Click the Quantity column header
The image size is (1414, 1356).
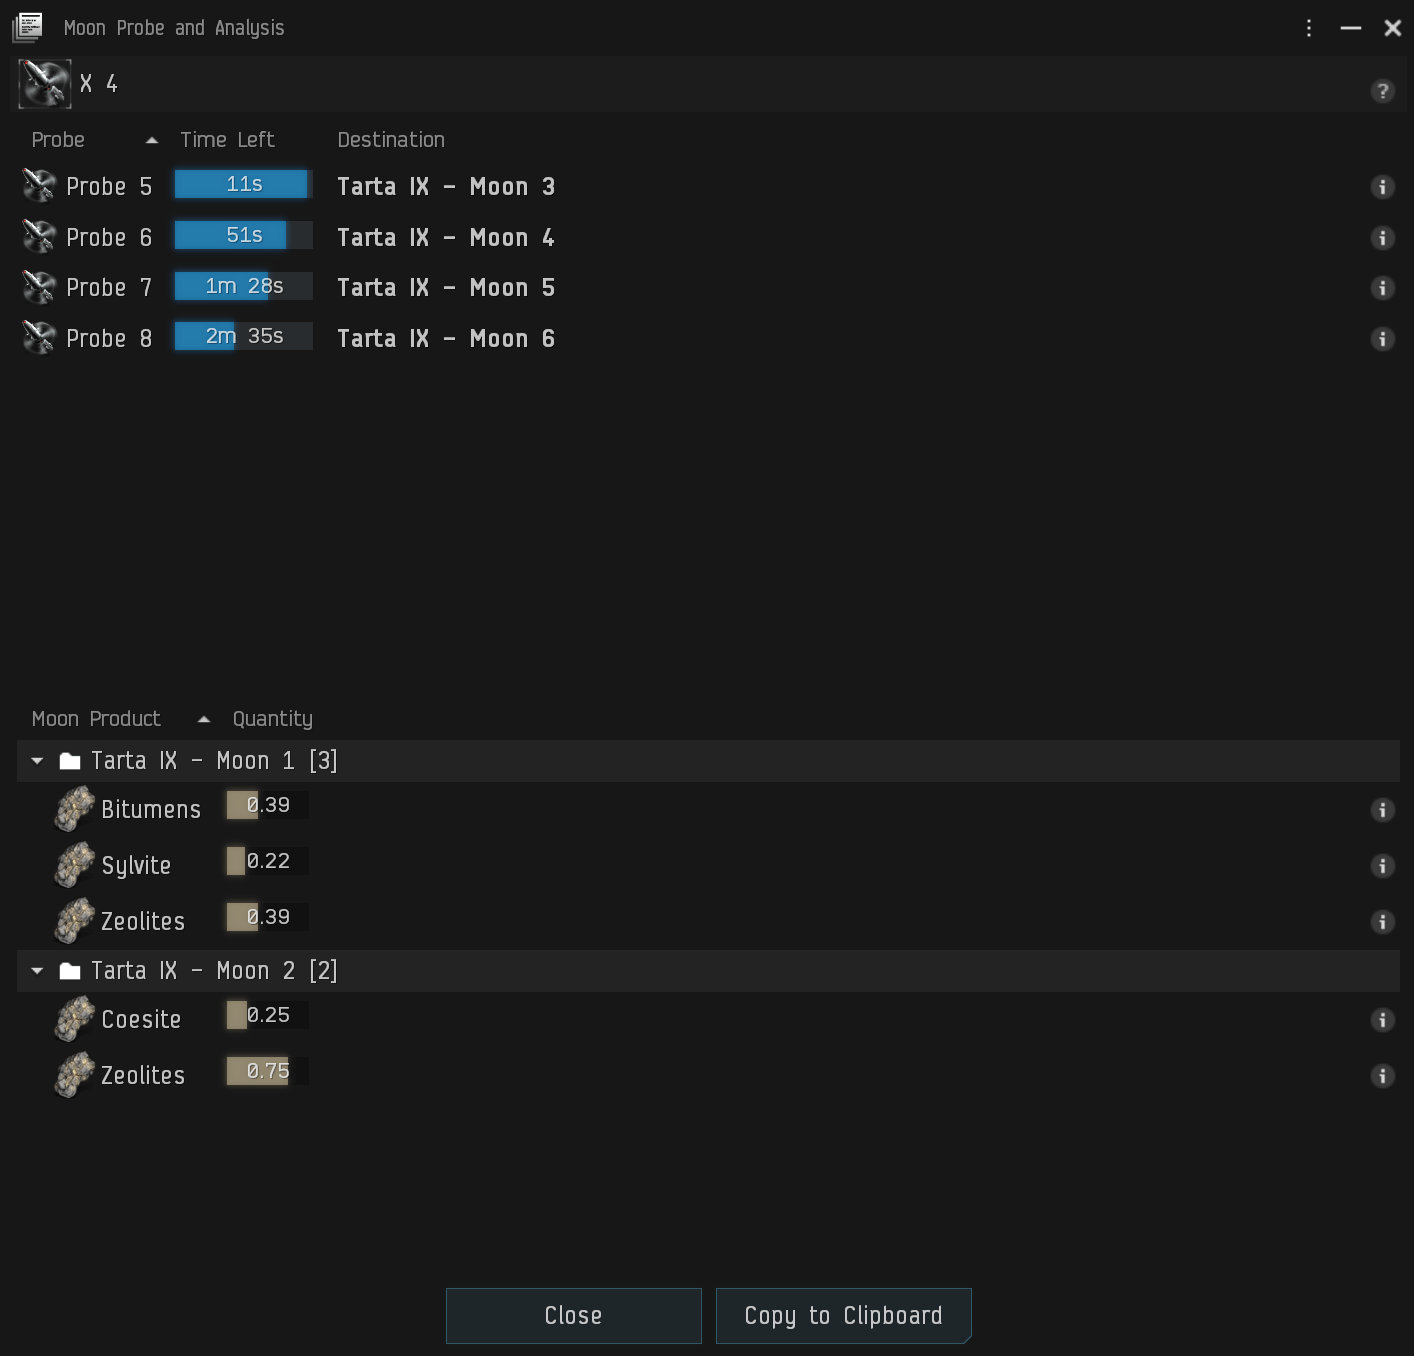272,719
